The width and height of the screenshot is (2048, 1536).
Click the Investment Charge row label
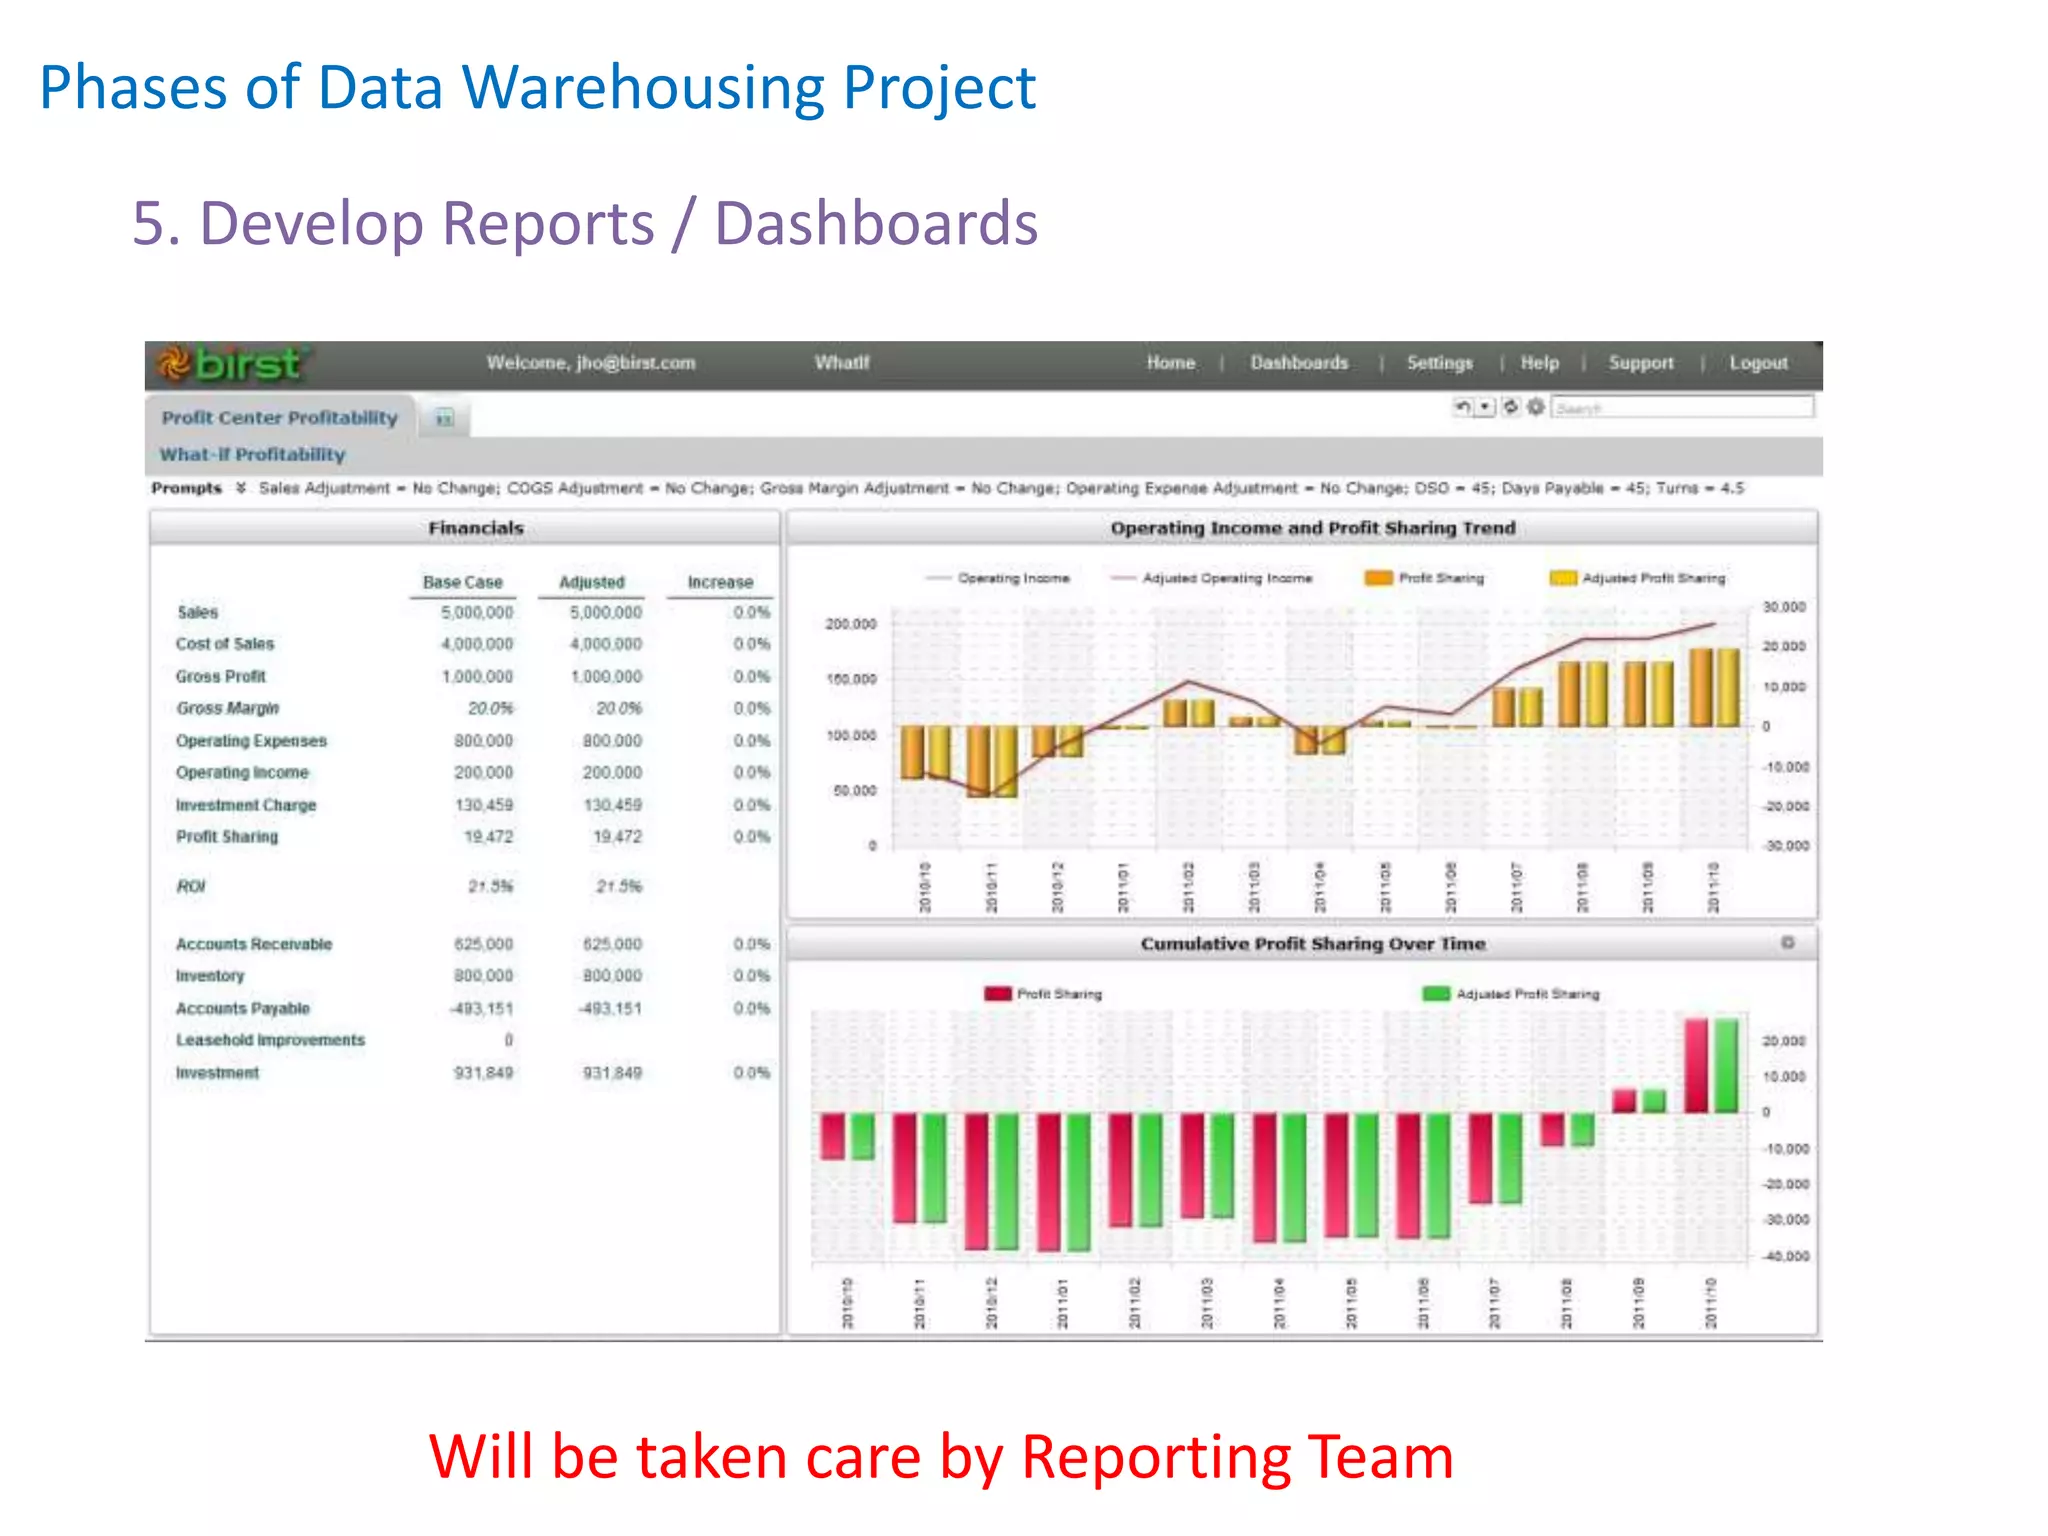[x=245, y=805]
